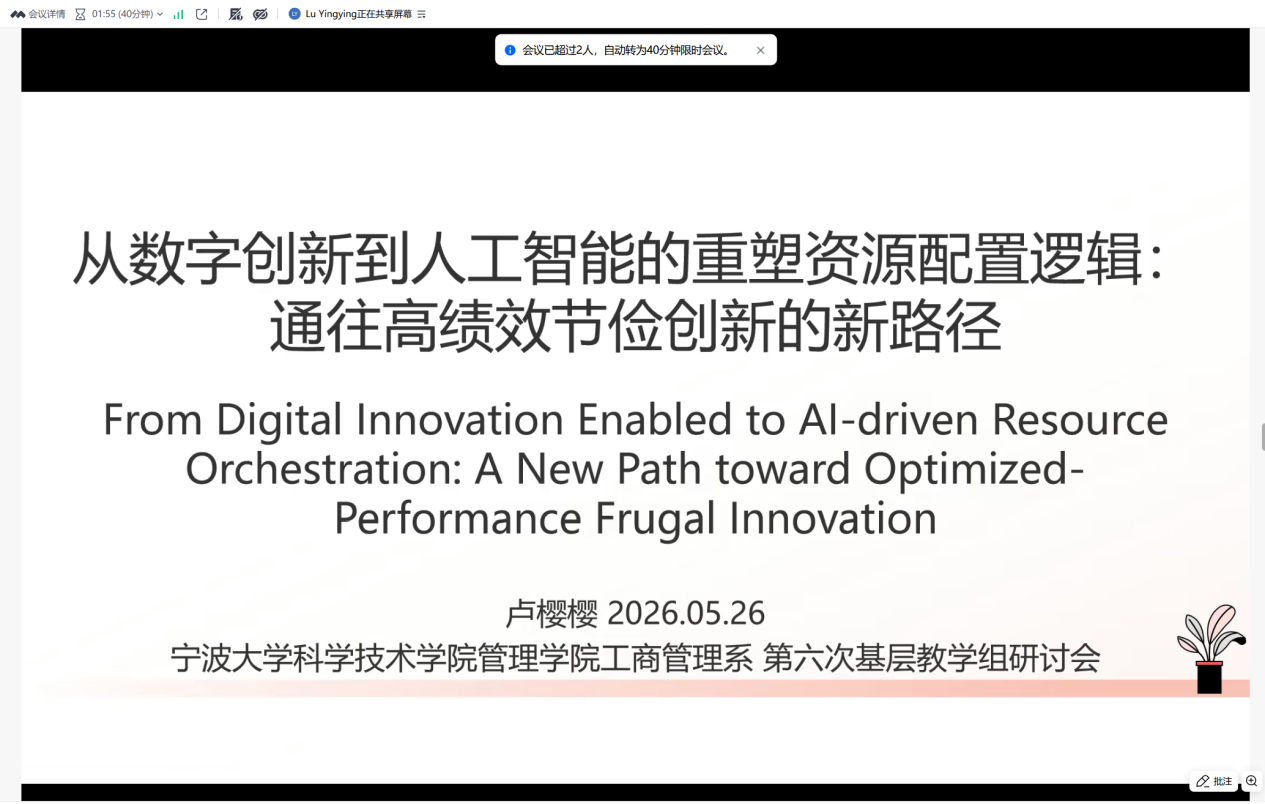Open the 批注 annotation tool
The height and width of the screenshot is (804, 1265).
pos(1214,781)
